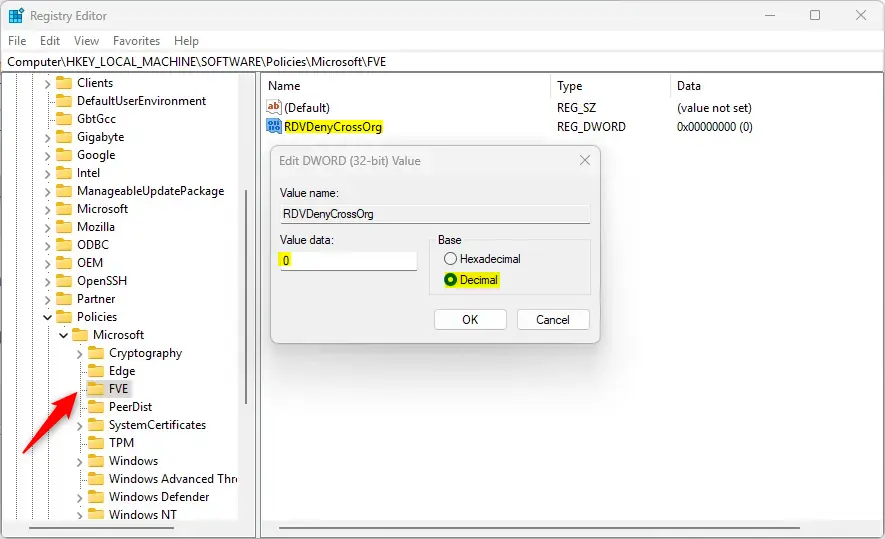Click the DefaultUserEnvironment folder icon
The width and height of the screenshot is (885, 539).
tap(64, 101)
